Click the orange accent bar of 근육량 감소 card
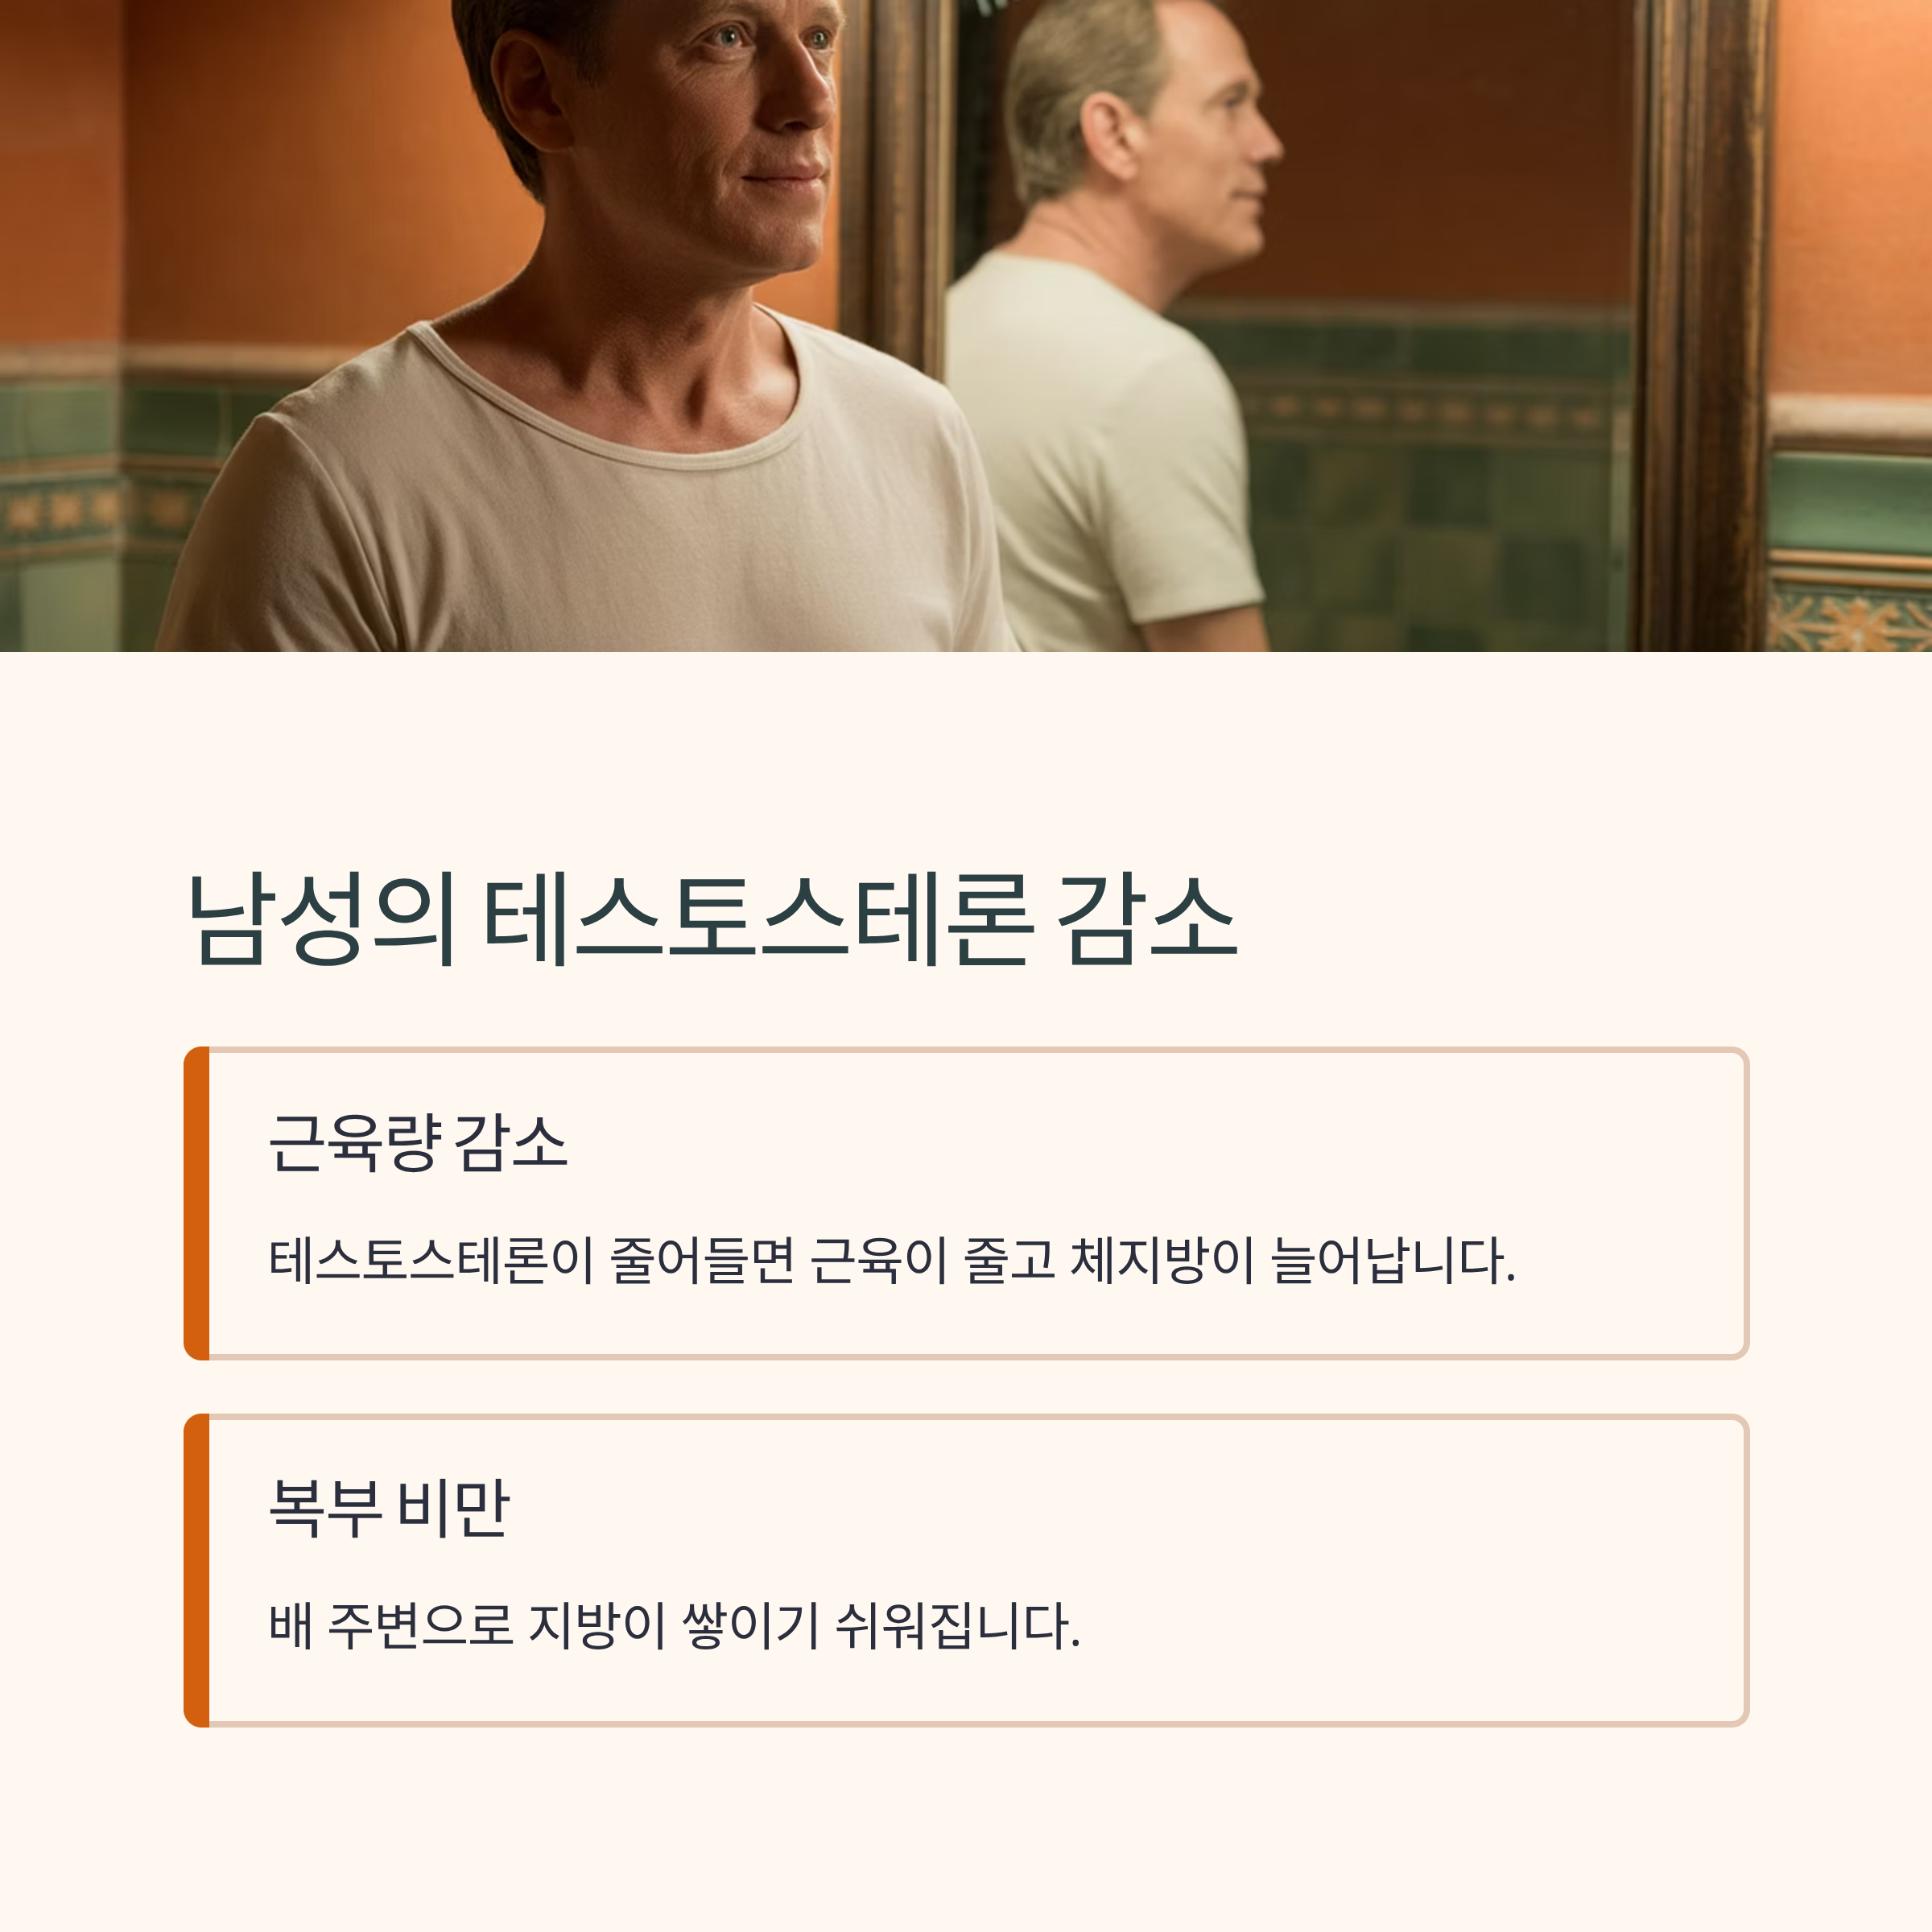The height and width of the screenshot is (1932, 1932). [x=197, y=1203]
